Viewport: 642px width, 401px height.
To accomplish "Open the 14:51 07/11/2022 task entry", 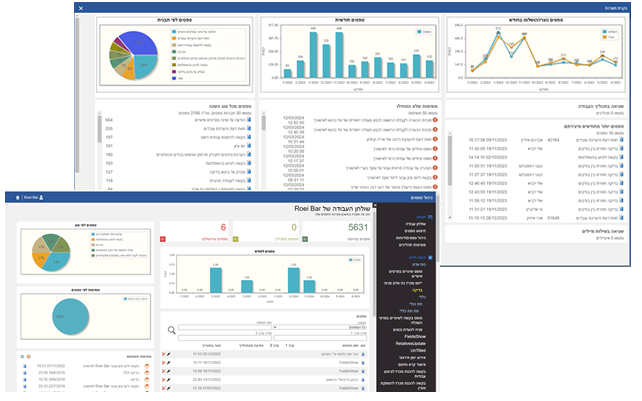I will 50,366.
